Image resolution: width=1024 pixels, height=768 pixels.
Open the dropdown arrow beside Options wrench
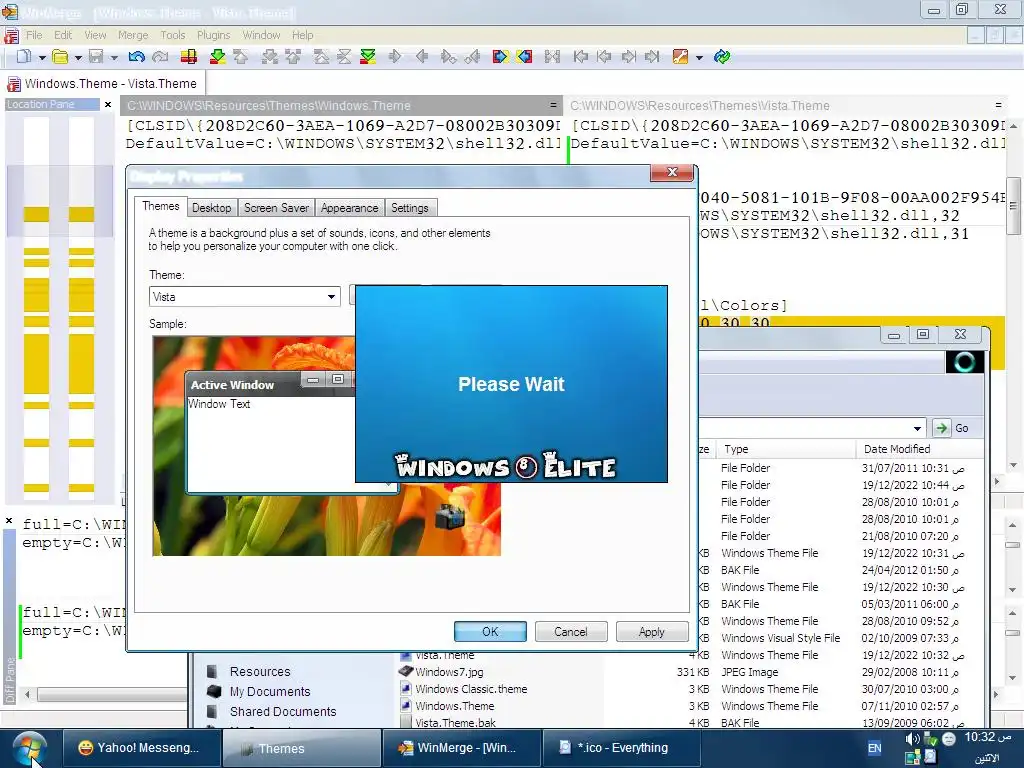(699, 57)
